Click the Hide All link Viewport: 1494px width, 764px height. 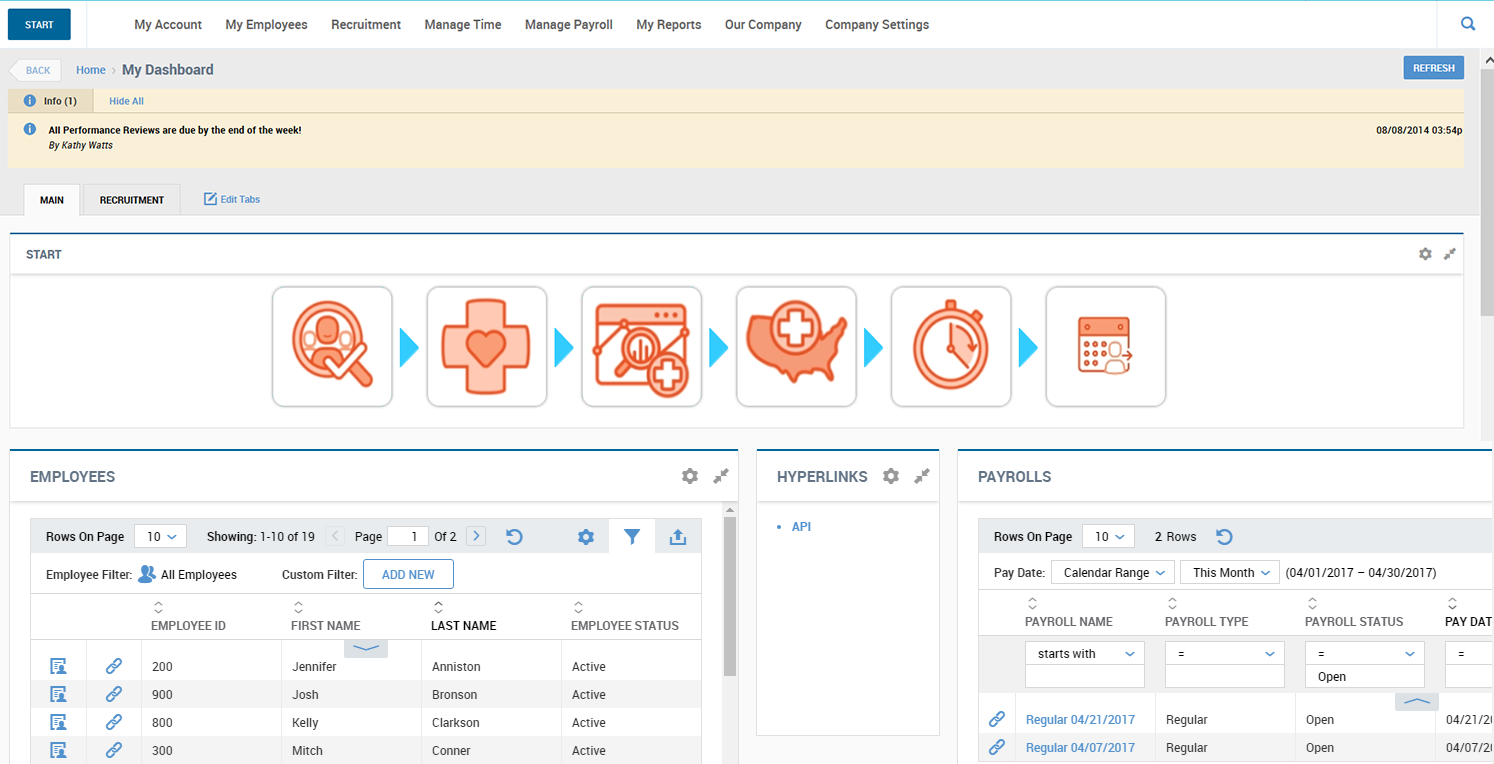coord(126,101)
